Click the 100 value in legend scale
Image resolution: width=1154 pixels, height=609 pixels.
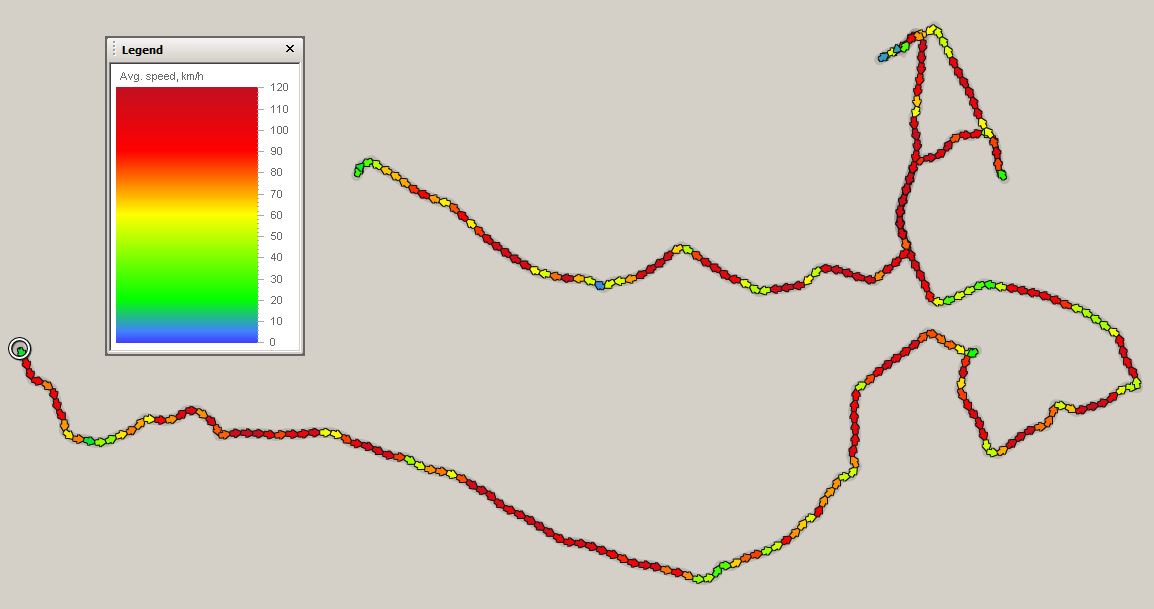tap(279, 130)
